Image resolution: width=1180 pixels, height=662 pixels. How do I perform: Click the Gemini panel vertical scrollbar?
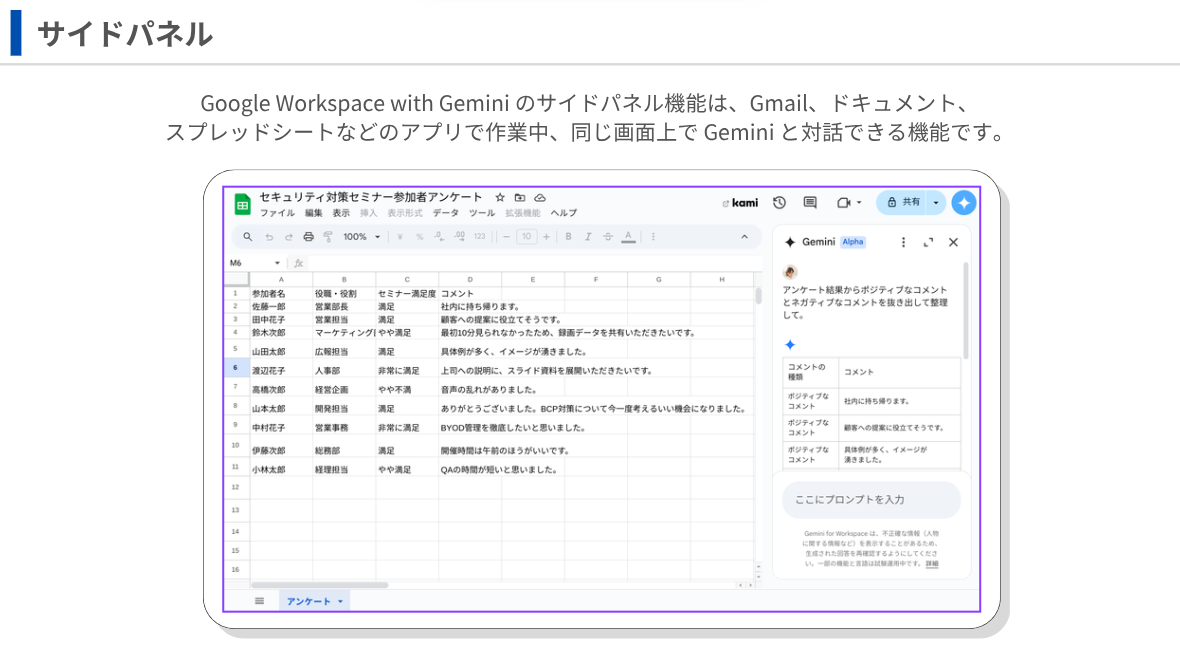point(966,310)
